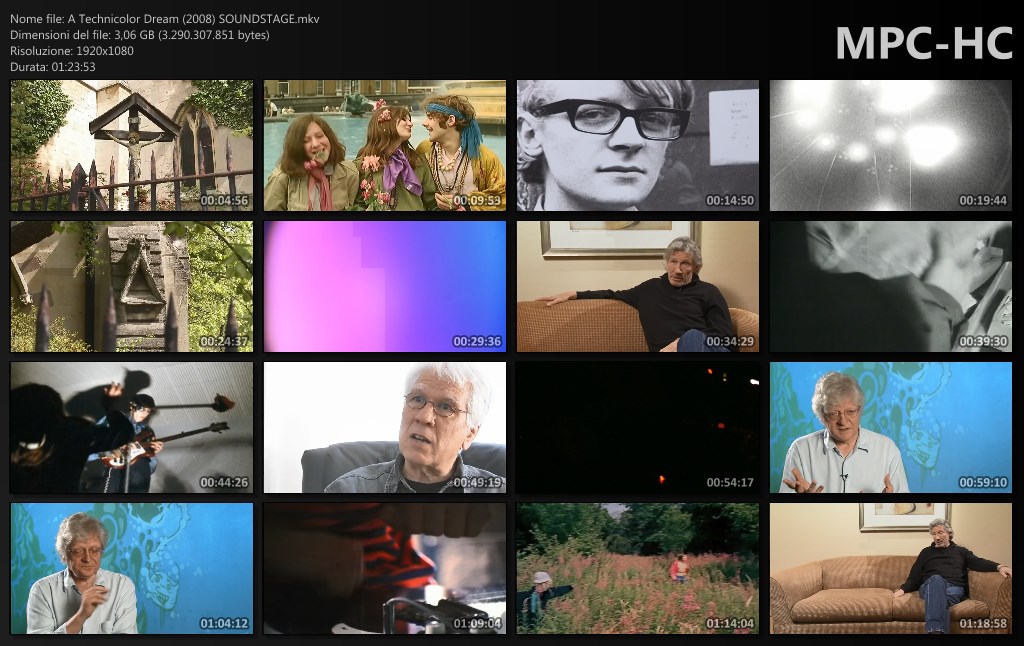Click the man on couch thumbnail 00:34:29
1024x646 pixels.
pyautogui.click(x=638, y=287)
